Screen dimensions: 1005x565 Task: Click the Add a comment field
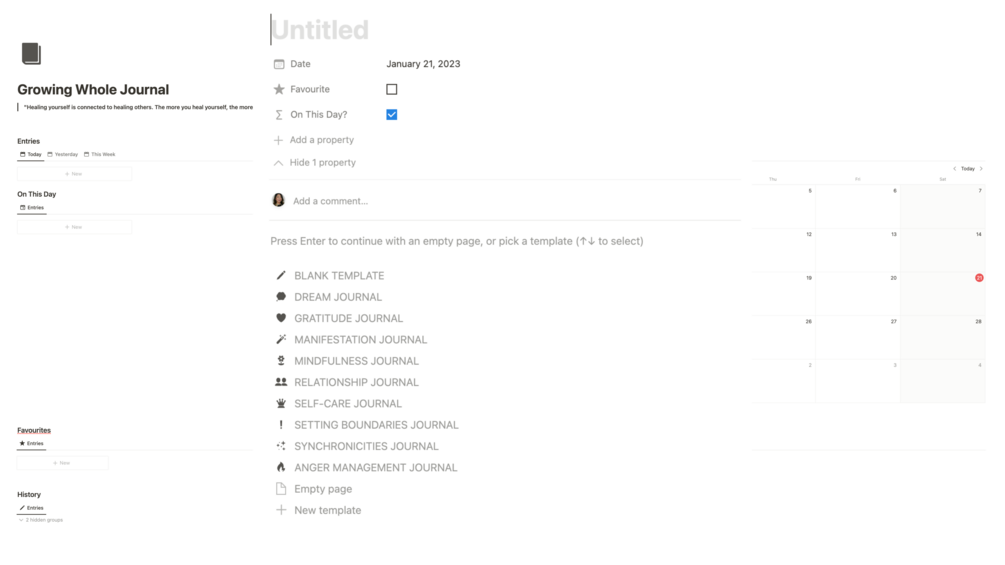click(x=331, y=201)
